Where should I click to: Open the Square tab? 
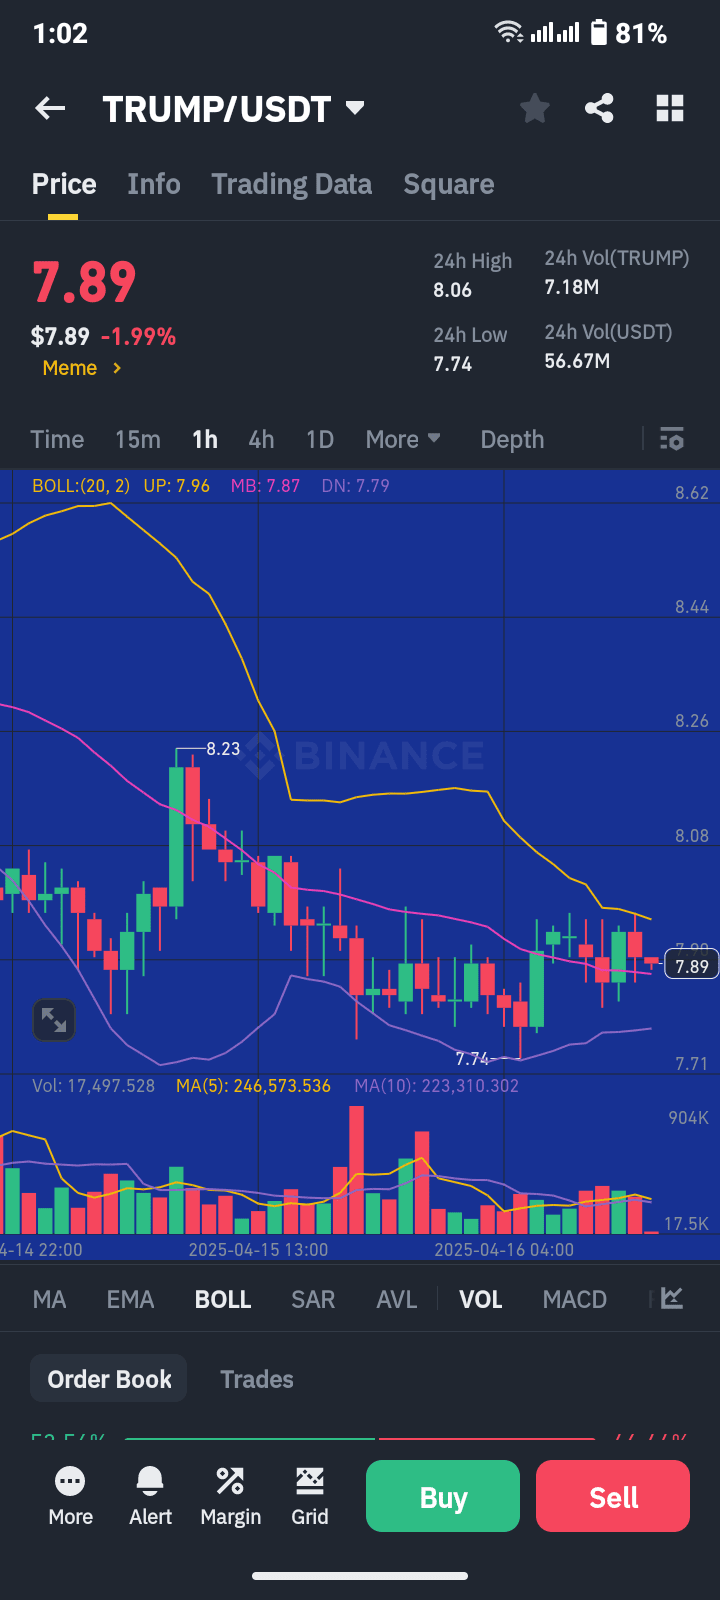pyautogui.click(x=449, y=184)
